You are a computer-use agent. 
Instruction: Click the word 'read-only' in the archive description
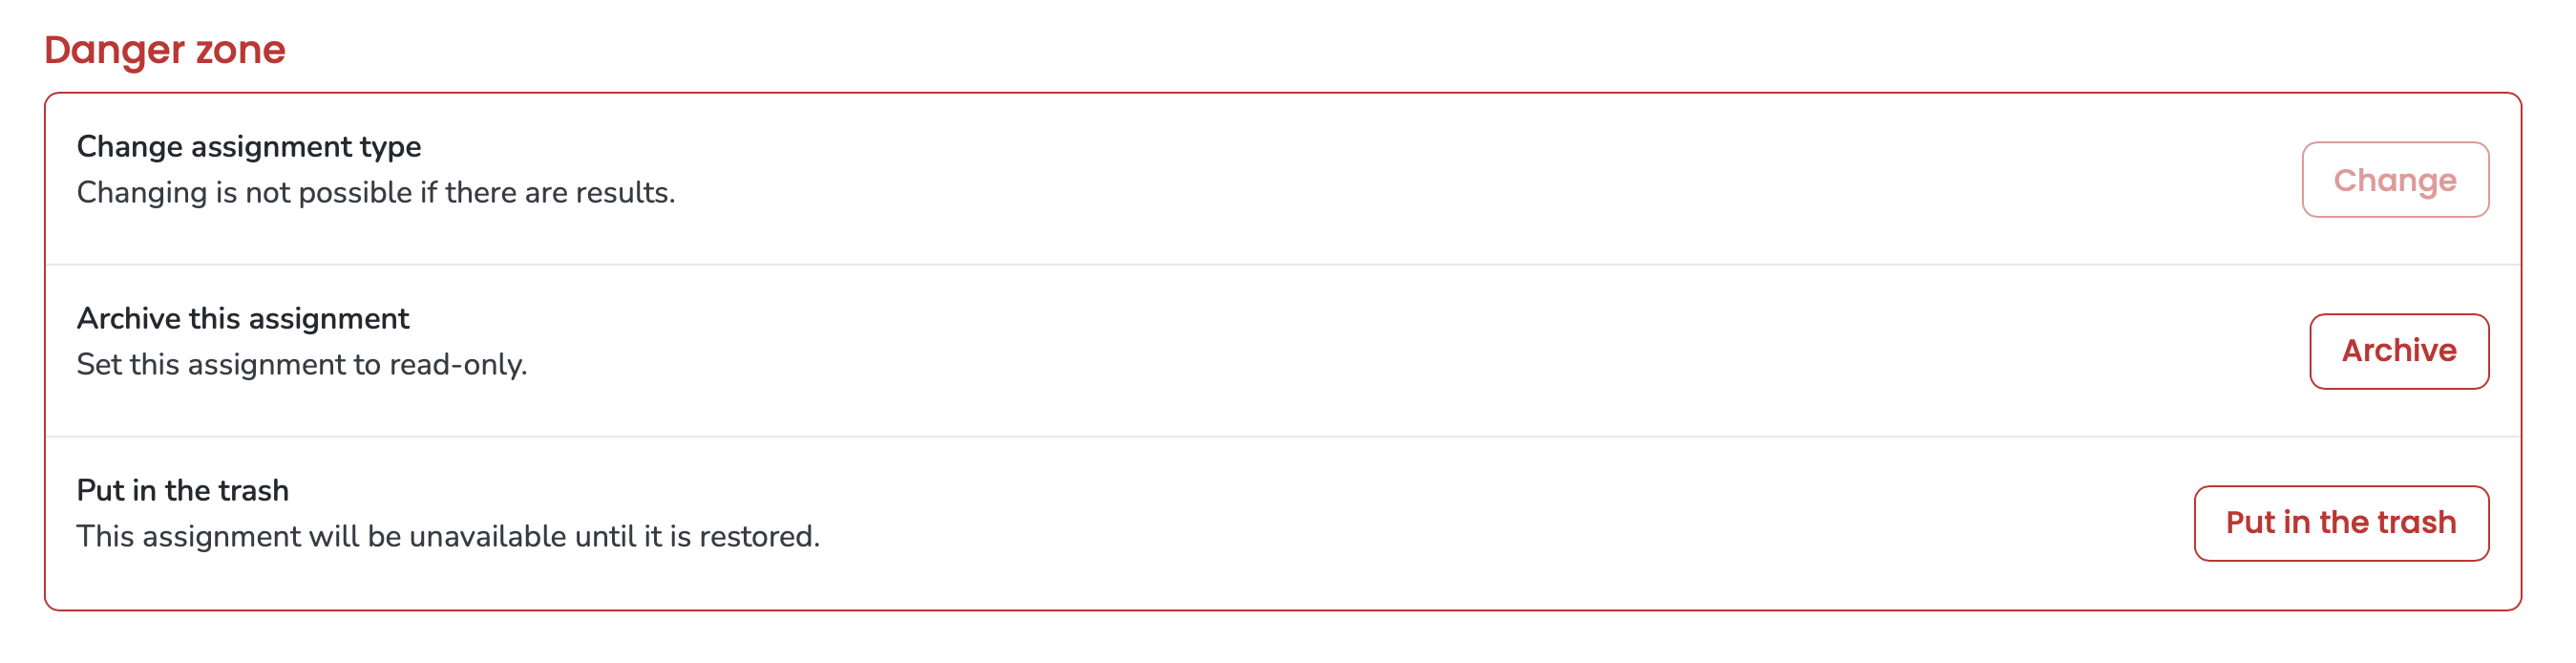coord(458,365)
